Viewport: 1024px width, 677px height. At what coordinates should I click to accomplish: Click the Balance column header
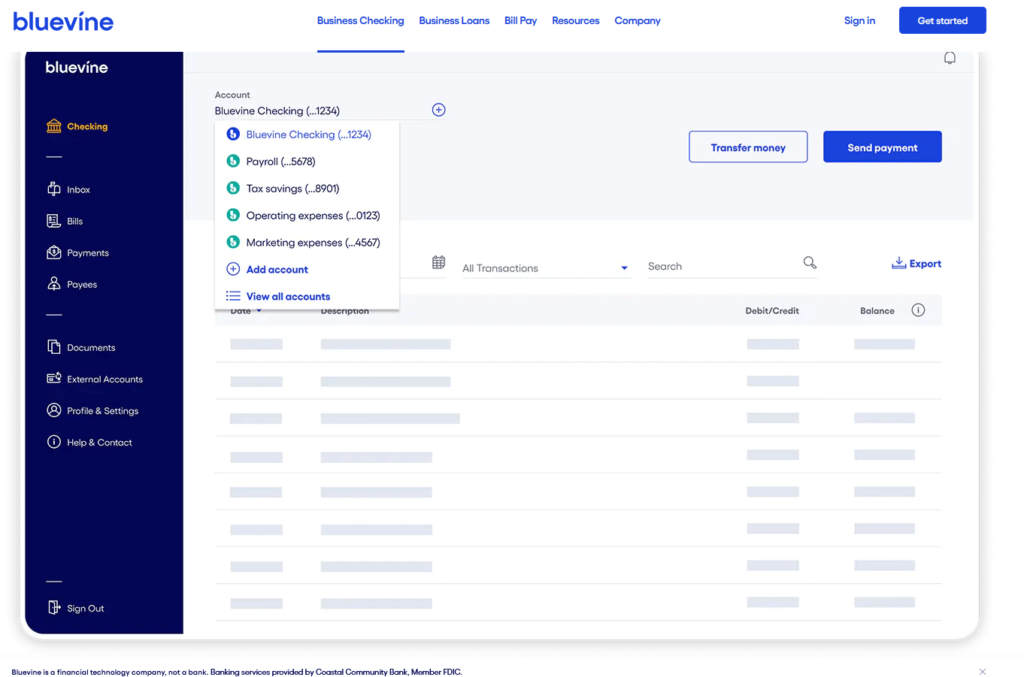877,311
